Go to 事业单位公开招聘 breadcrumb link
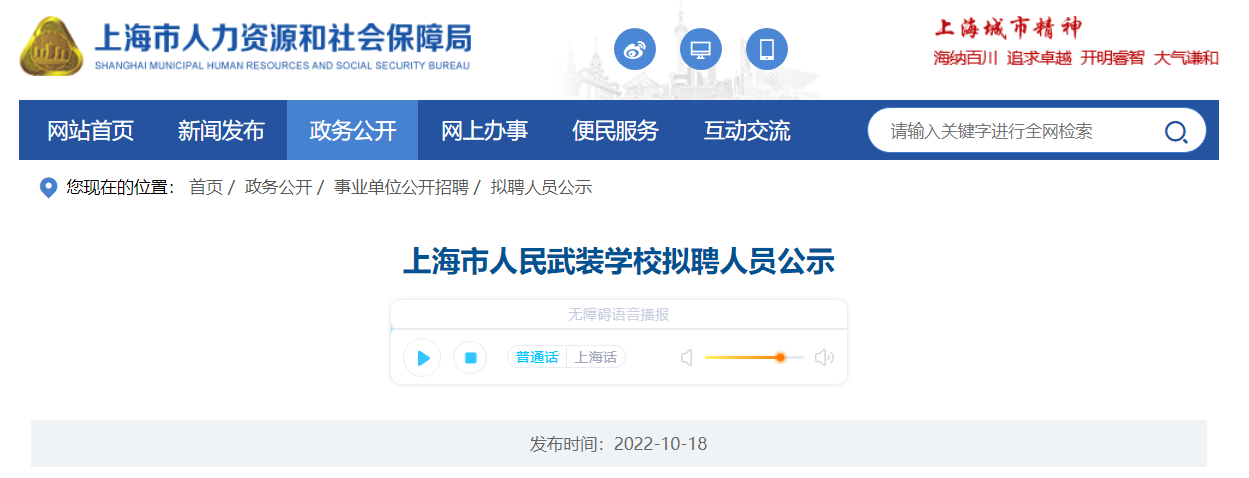 (401, 187)
